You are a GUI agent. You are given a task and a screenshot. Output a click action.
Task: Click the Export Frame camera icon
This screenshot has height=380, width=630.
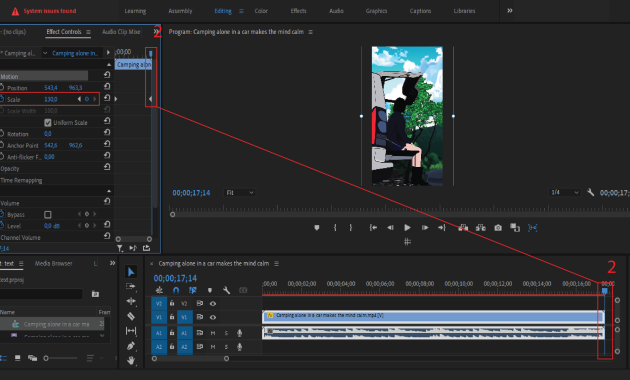pos(498,228)
